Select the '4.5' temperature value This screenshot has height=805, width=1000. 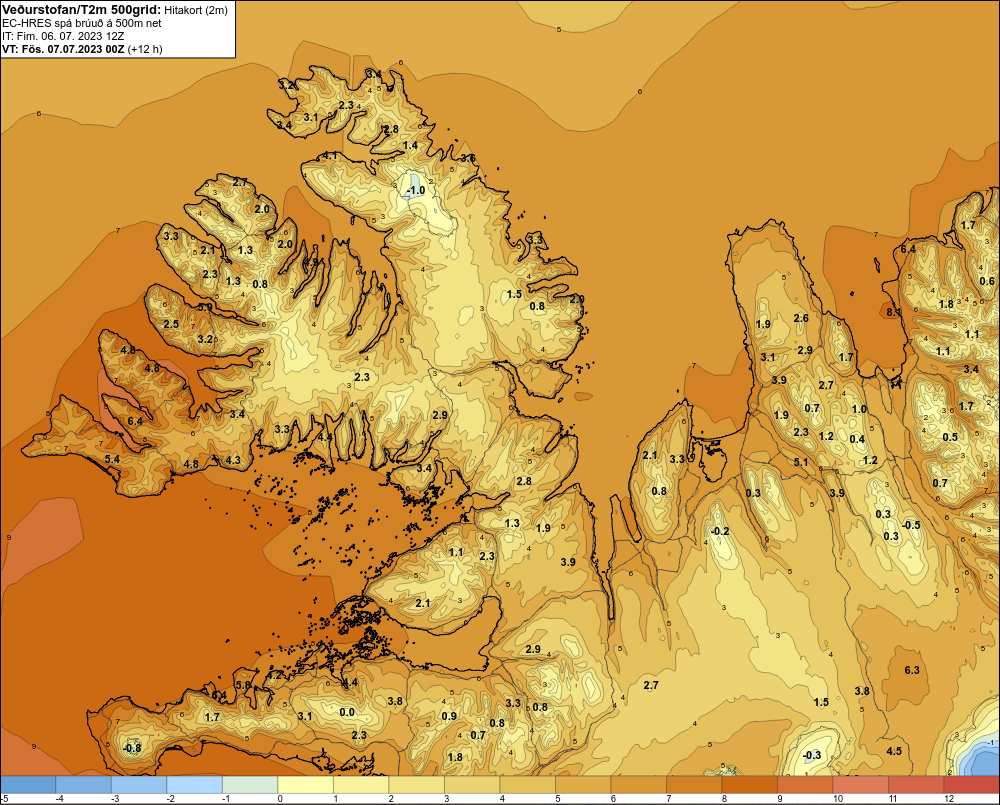[894, 751]
